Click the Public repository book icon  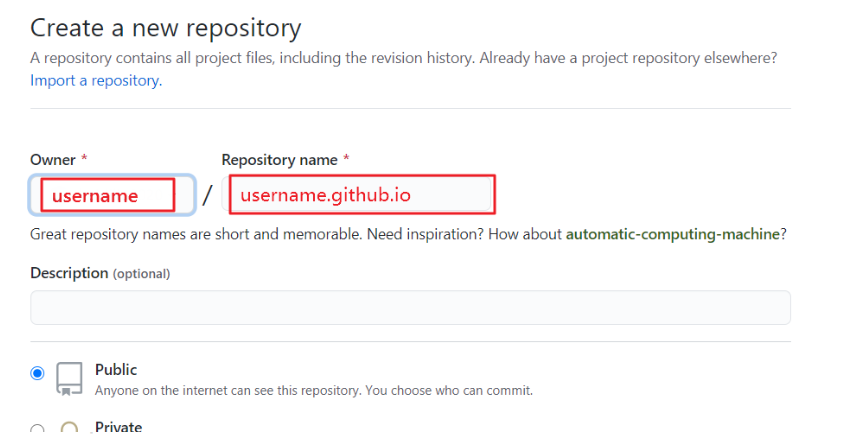coord(69,379)
